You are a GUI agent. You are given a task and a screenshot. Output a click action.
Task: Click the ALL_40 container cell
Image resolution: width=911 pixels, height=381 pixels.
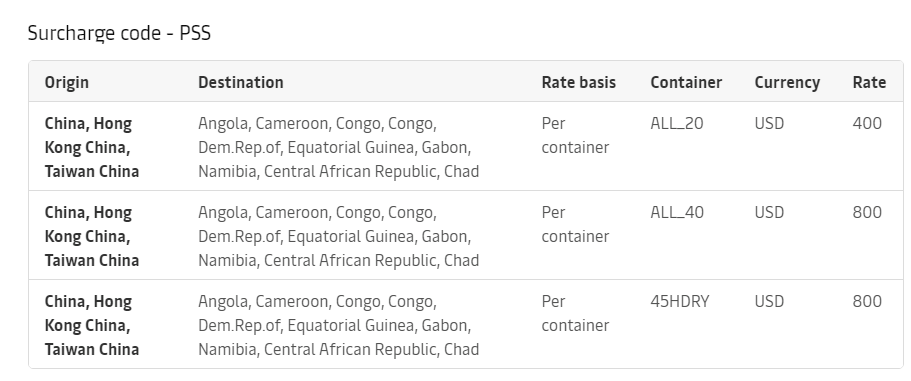click(x=677, y=213)
